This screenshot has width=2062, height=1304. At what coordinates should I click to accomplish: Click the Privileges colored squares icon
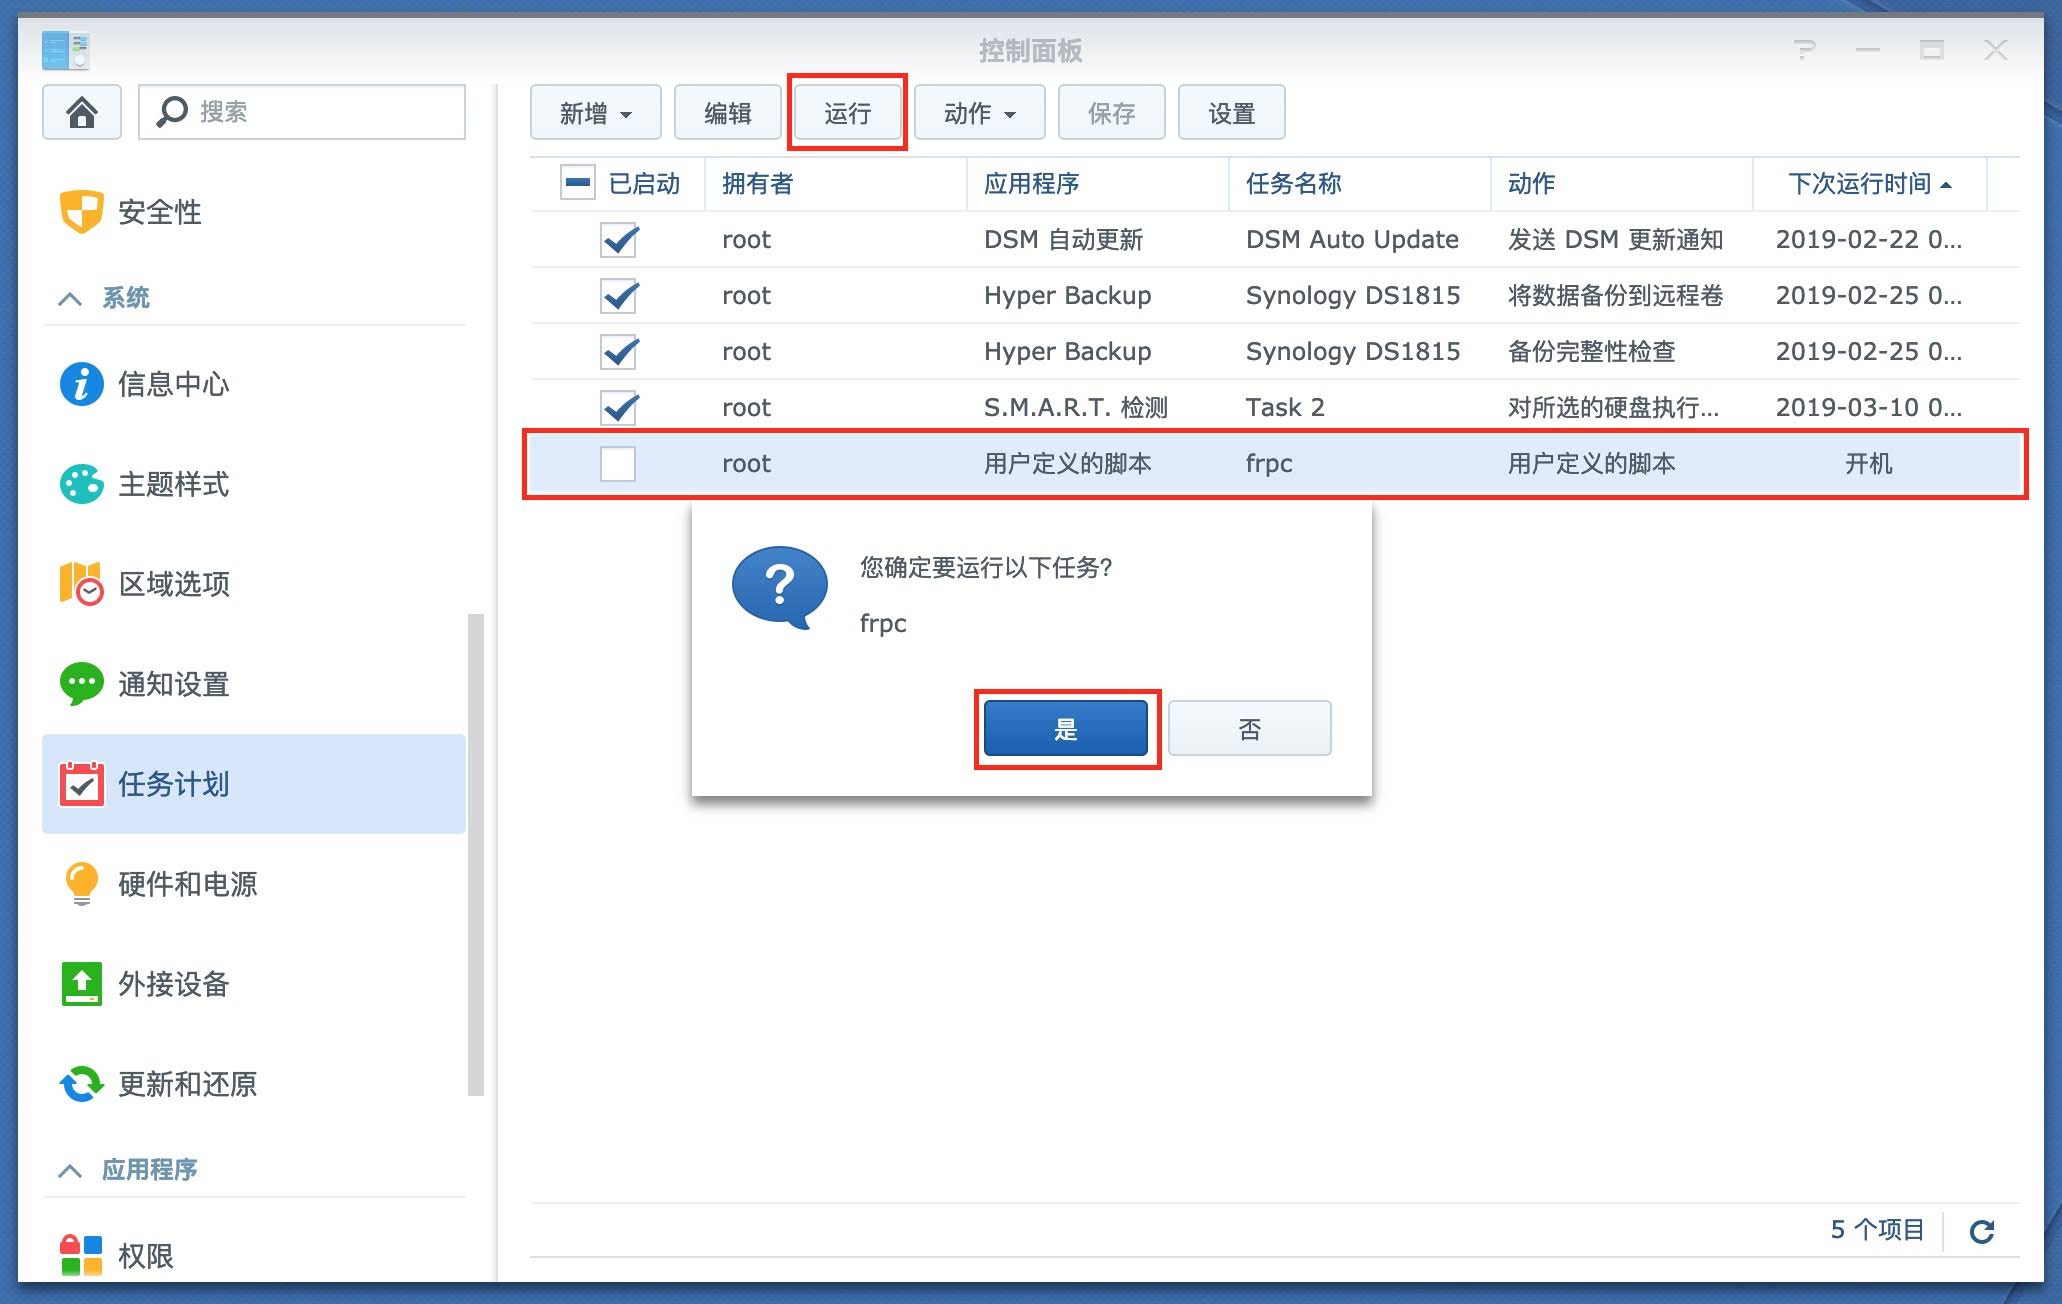click(x=81, y=1255)
